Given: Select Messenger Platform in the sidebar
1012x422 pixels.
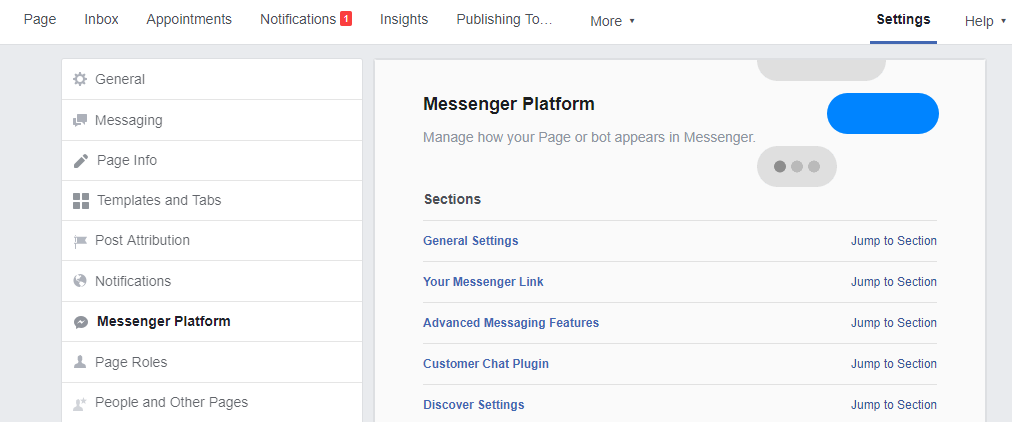Looking at the screenshot, I should tap(212, 321).
